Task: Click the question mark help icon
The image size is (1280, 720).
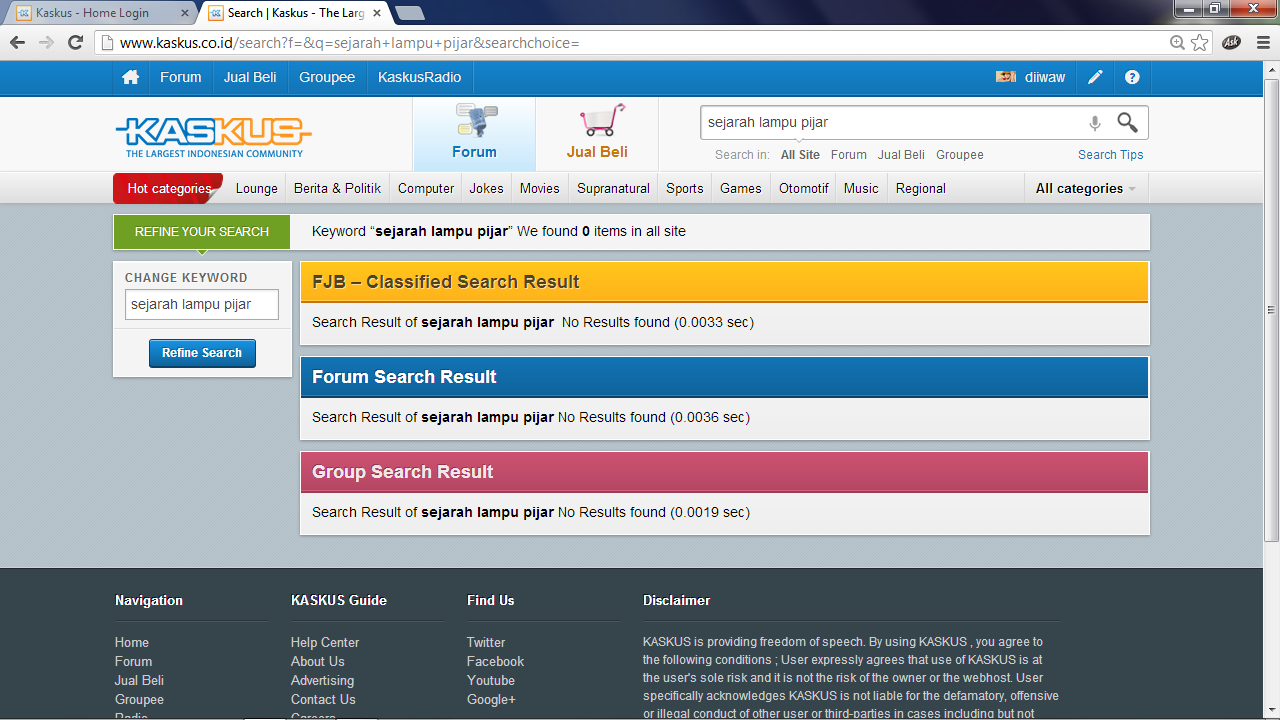Action: coord(1132,77)
